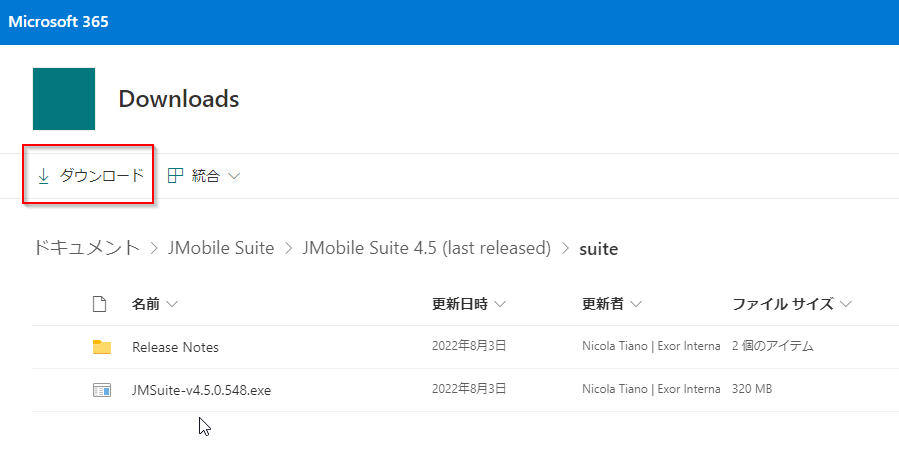Screen dimensions: 899x449
Task: Go to ドキュメント breadcrumb
Action: pyautogui.click(x=87, y=248)
